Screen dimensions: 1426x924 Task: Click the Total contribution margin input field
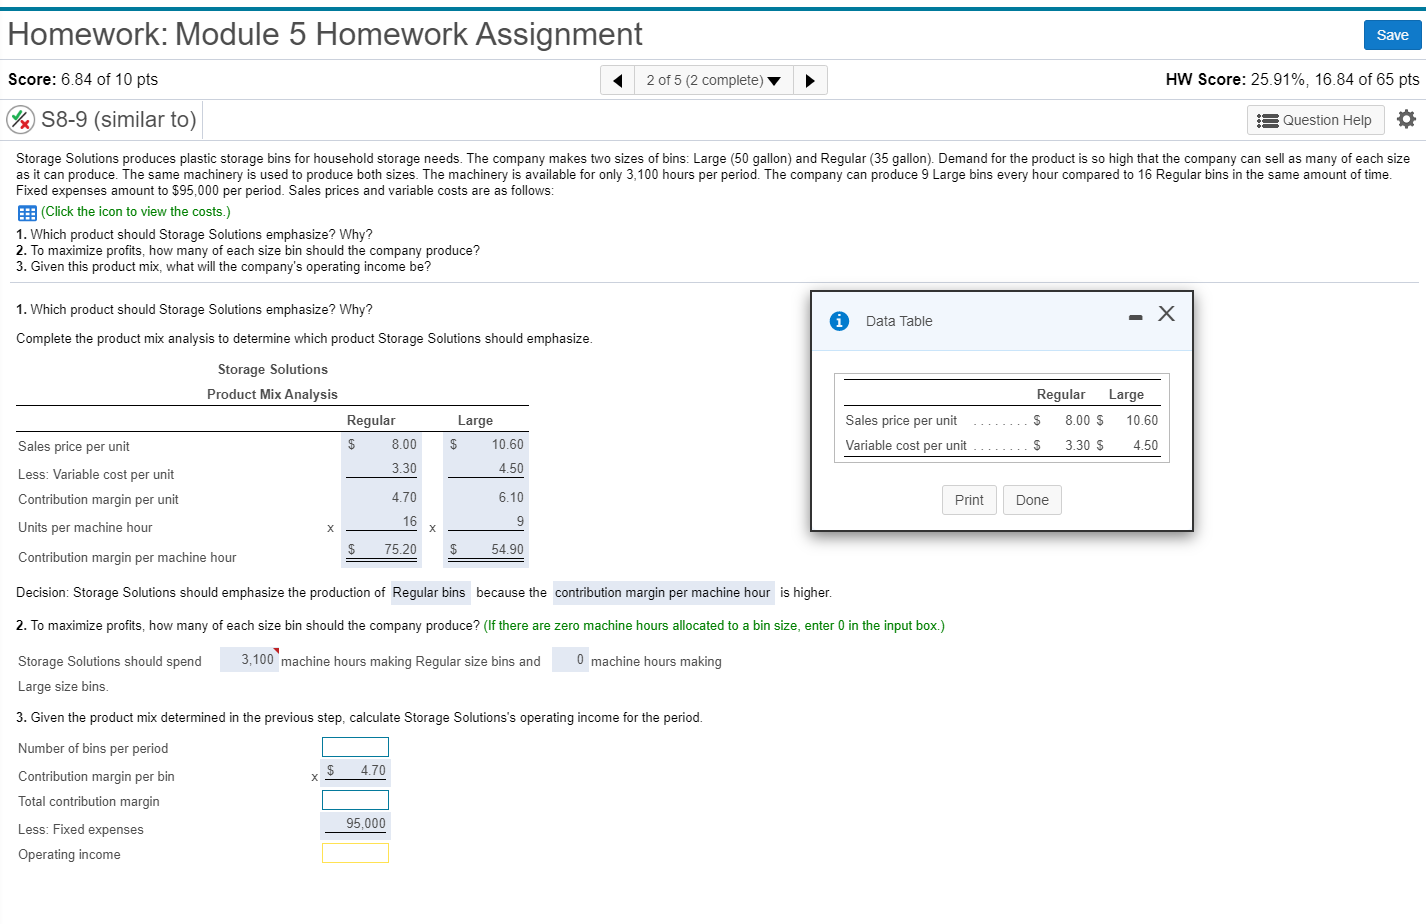click(355, 799)
